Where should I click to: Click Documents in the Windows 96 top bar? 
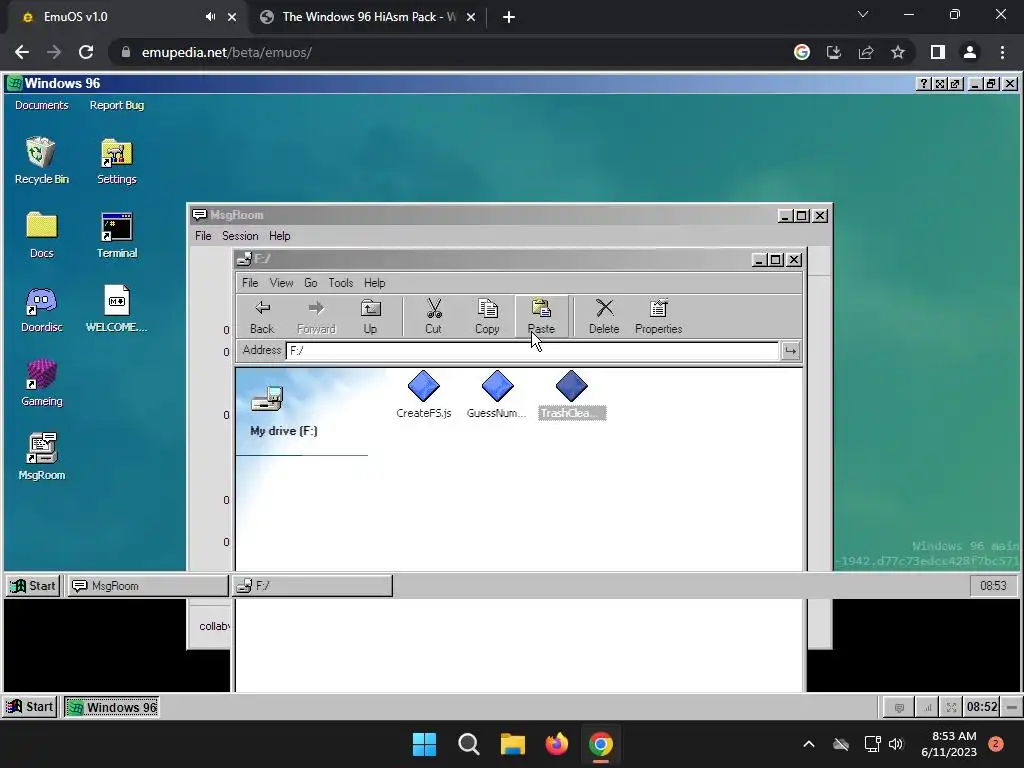point(42,105)
